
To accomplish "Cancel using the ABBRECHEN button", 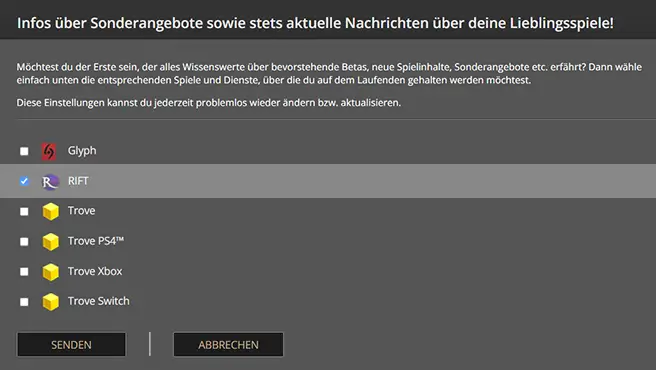I will click(228, 344).
